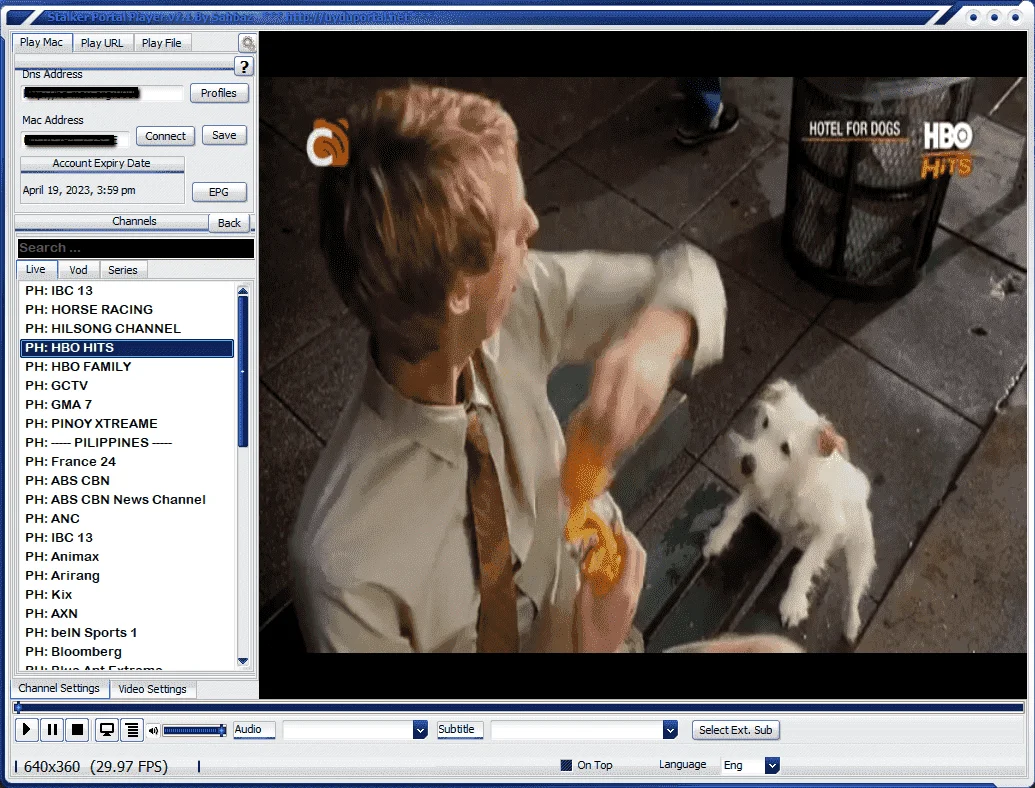Stop the video playback

(x=77, y=729)
